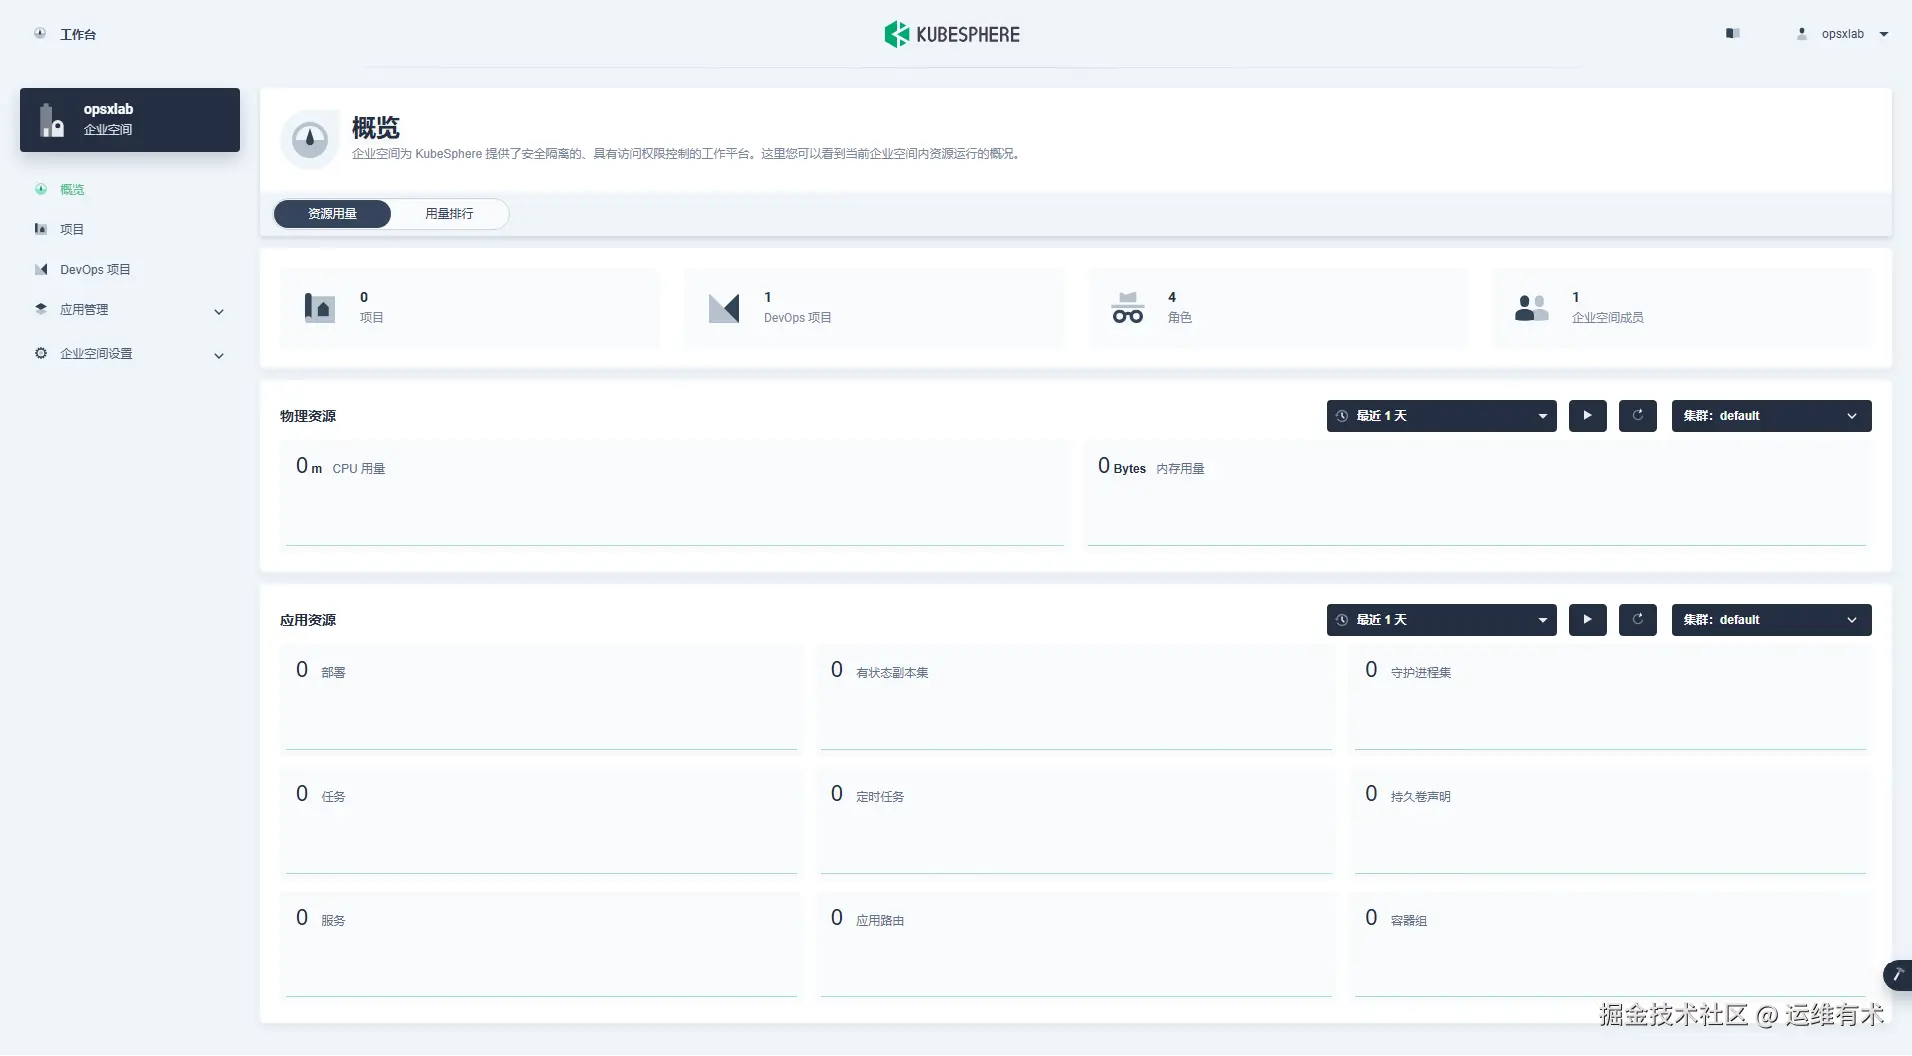Viewport: 1912px width, 1056px height.
Task: Click the 容器组 pods label
Action: (x=1409, y=921)
